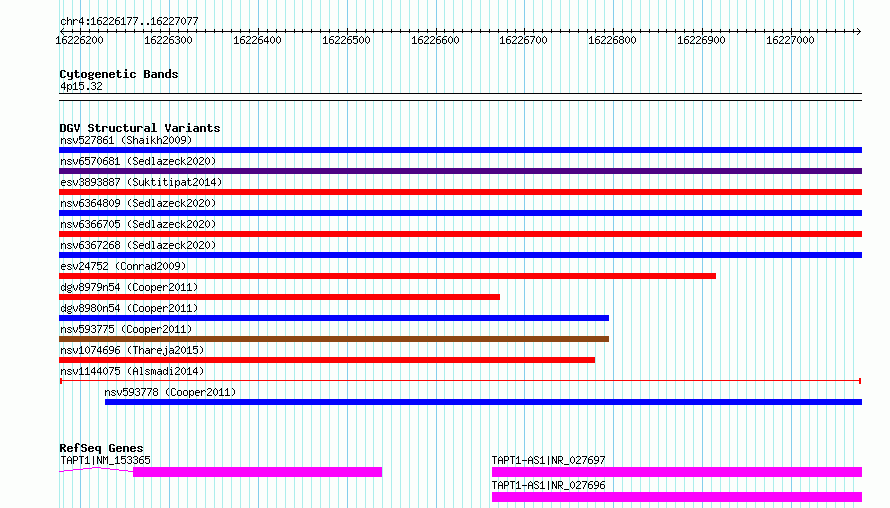Image resolution: width=890 pixels, height=508 pixels.
Task: Select dgv8979n54 (Cooper2011) red variant bar
Action: (279, 297)
